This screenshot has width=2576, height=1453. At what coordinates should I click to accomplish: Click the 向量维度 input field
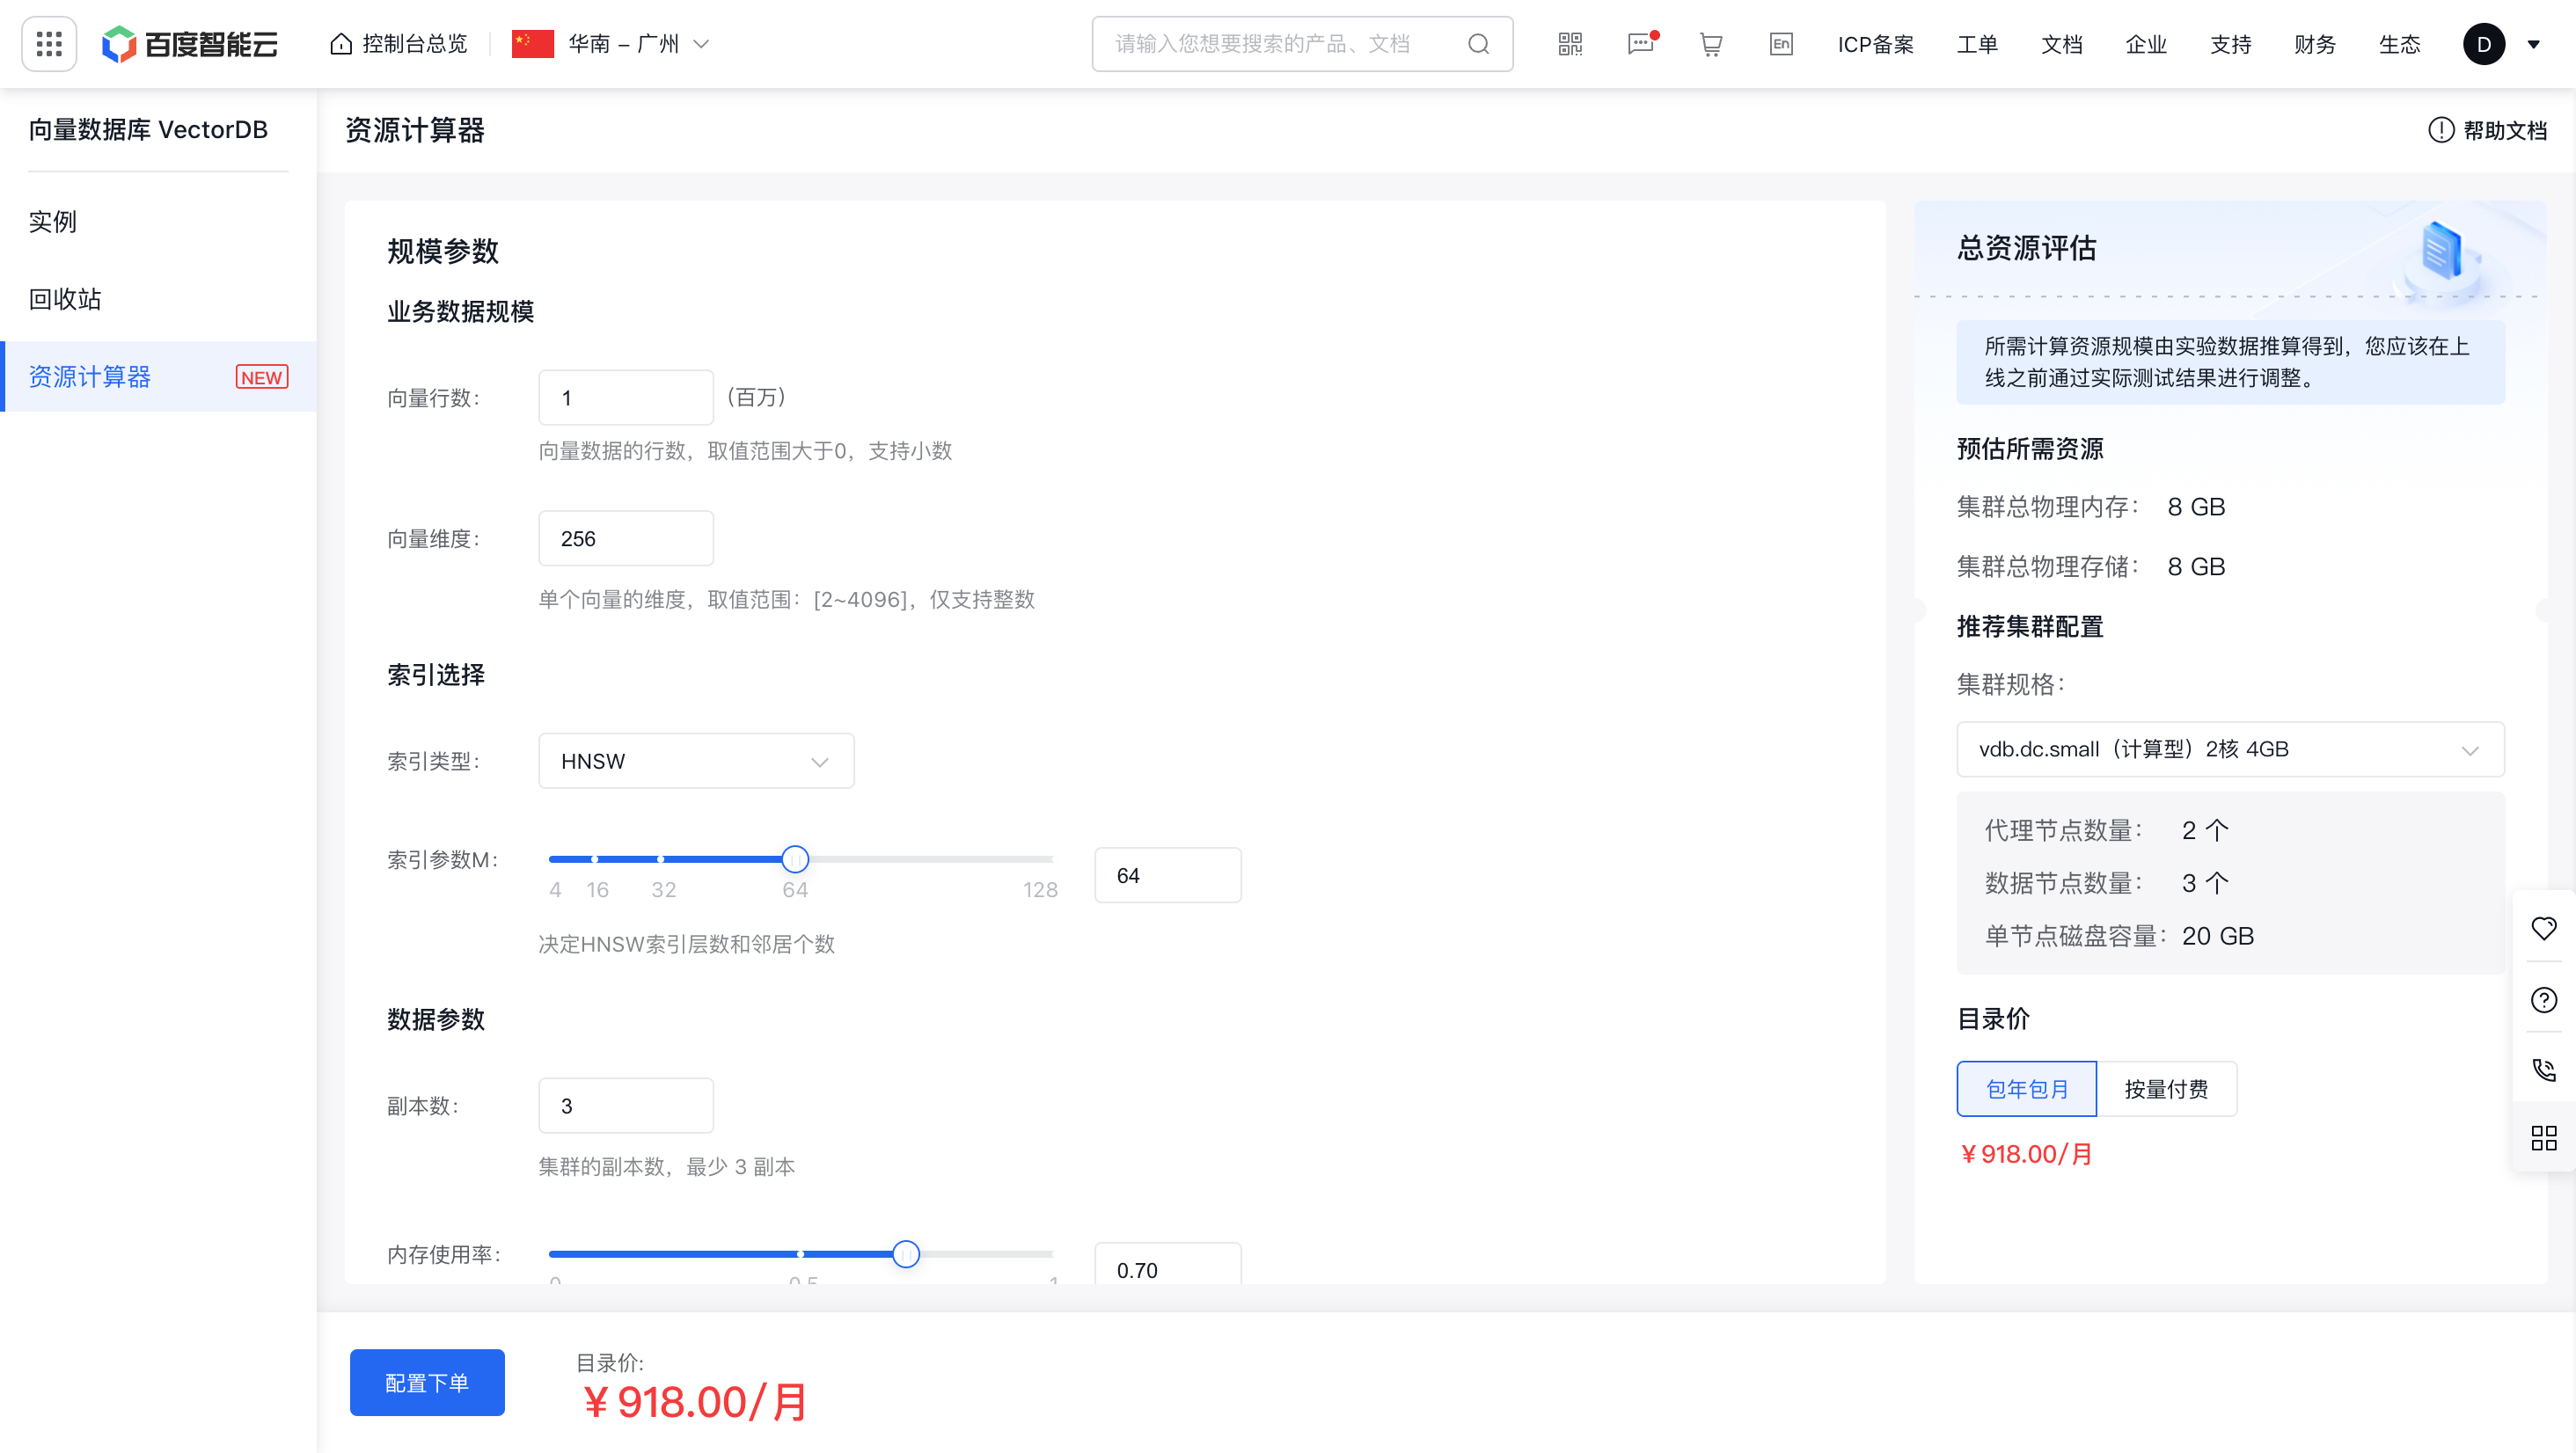[x=626, y=538]
